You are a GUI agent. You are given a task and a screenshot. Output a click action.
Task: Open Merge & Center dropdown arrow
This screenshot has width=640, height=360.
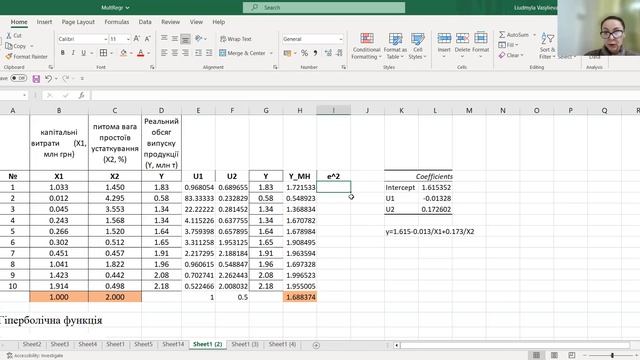[271, 53]
